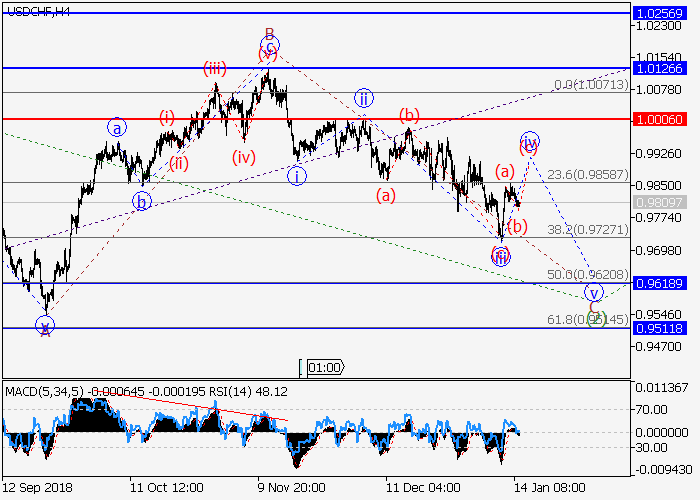Image resolution: width=700 pixels, height=500 pixels.
Task: Click the 01:00 time label box
Action: click(x=326, y=368)
